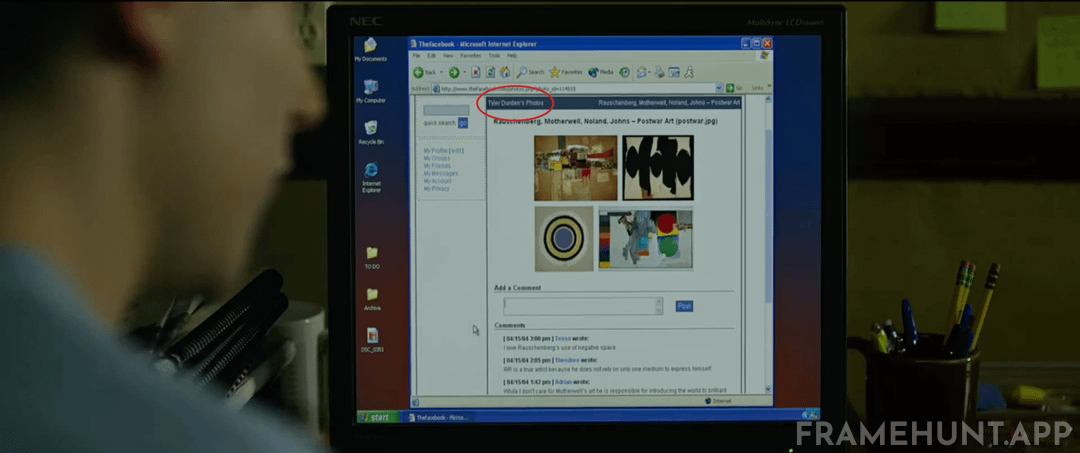
Task: Select the TO DO desktop folder
Action: click(372, 258)
